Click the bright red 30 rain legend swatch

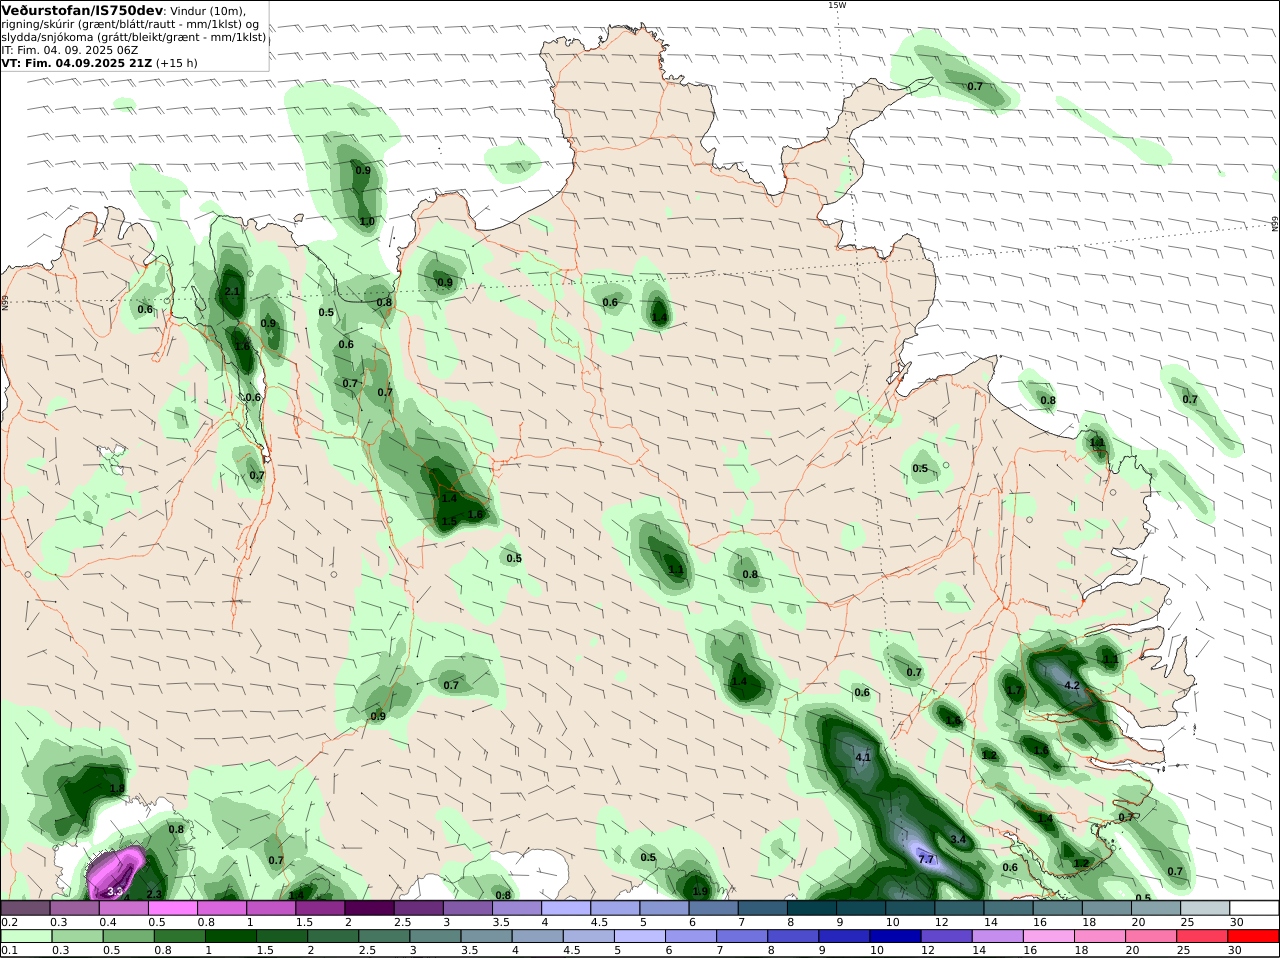click(x=1254, y=937)
